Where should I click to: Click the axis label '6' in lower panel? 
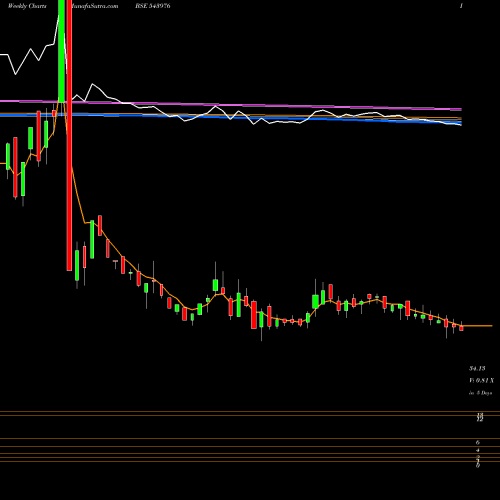pyautogui.click(x=478, y=443)
